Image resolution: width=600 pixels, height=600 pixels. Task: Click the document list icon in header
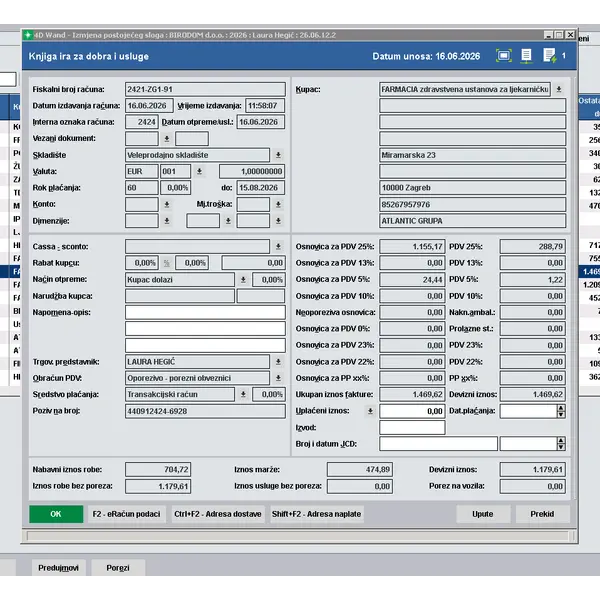527,56
